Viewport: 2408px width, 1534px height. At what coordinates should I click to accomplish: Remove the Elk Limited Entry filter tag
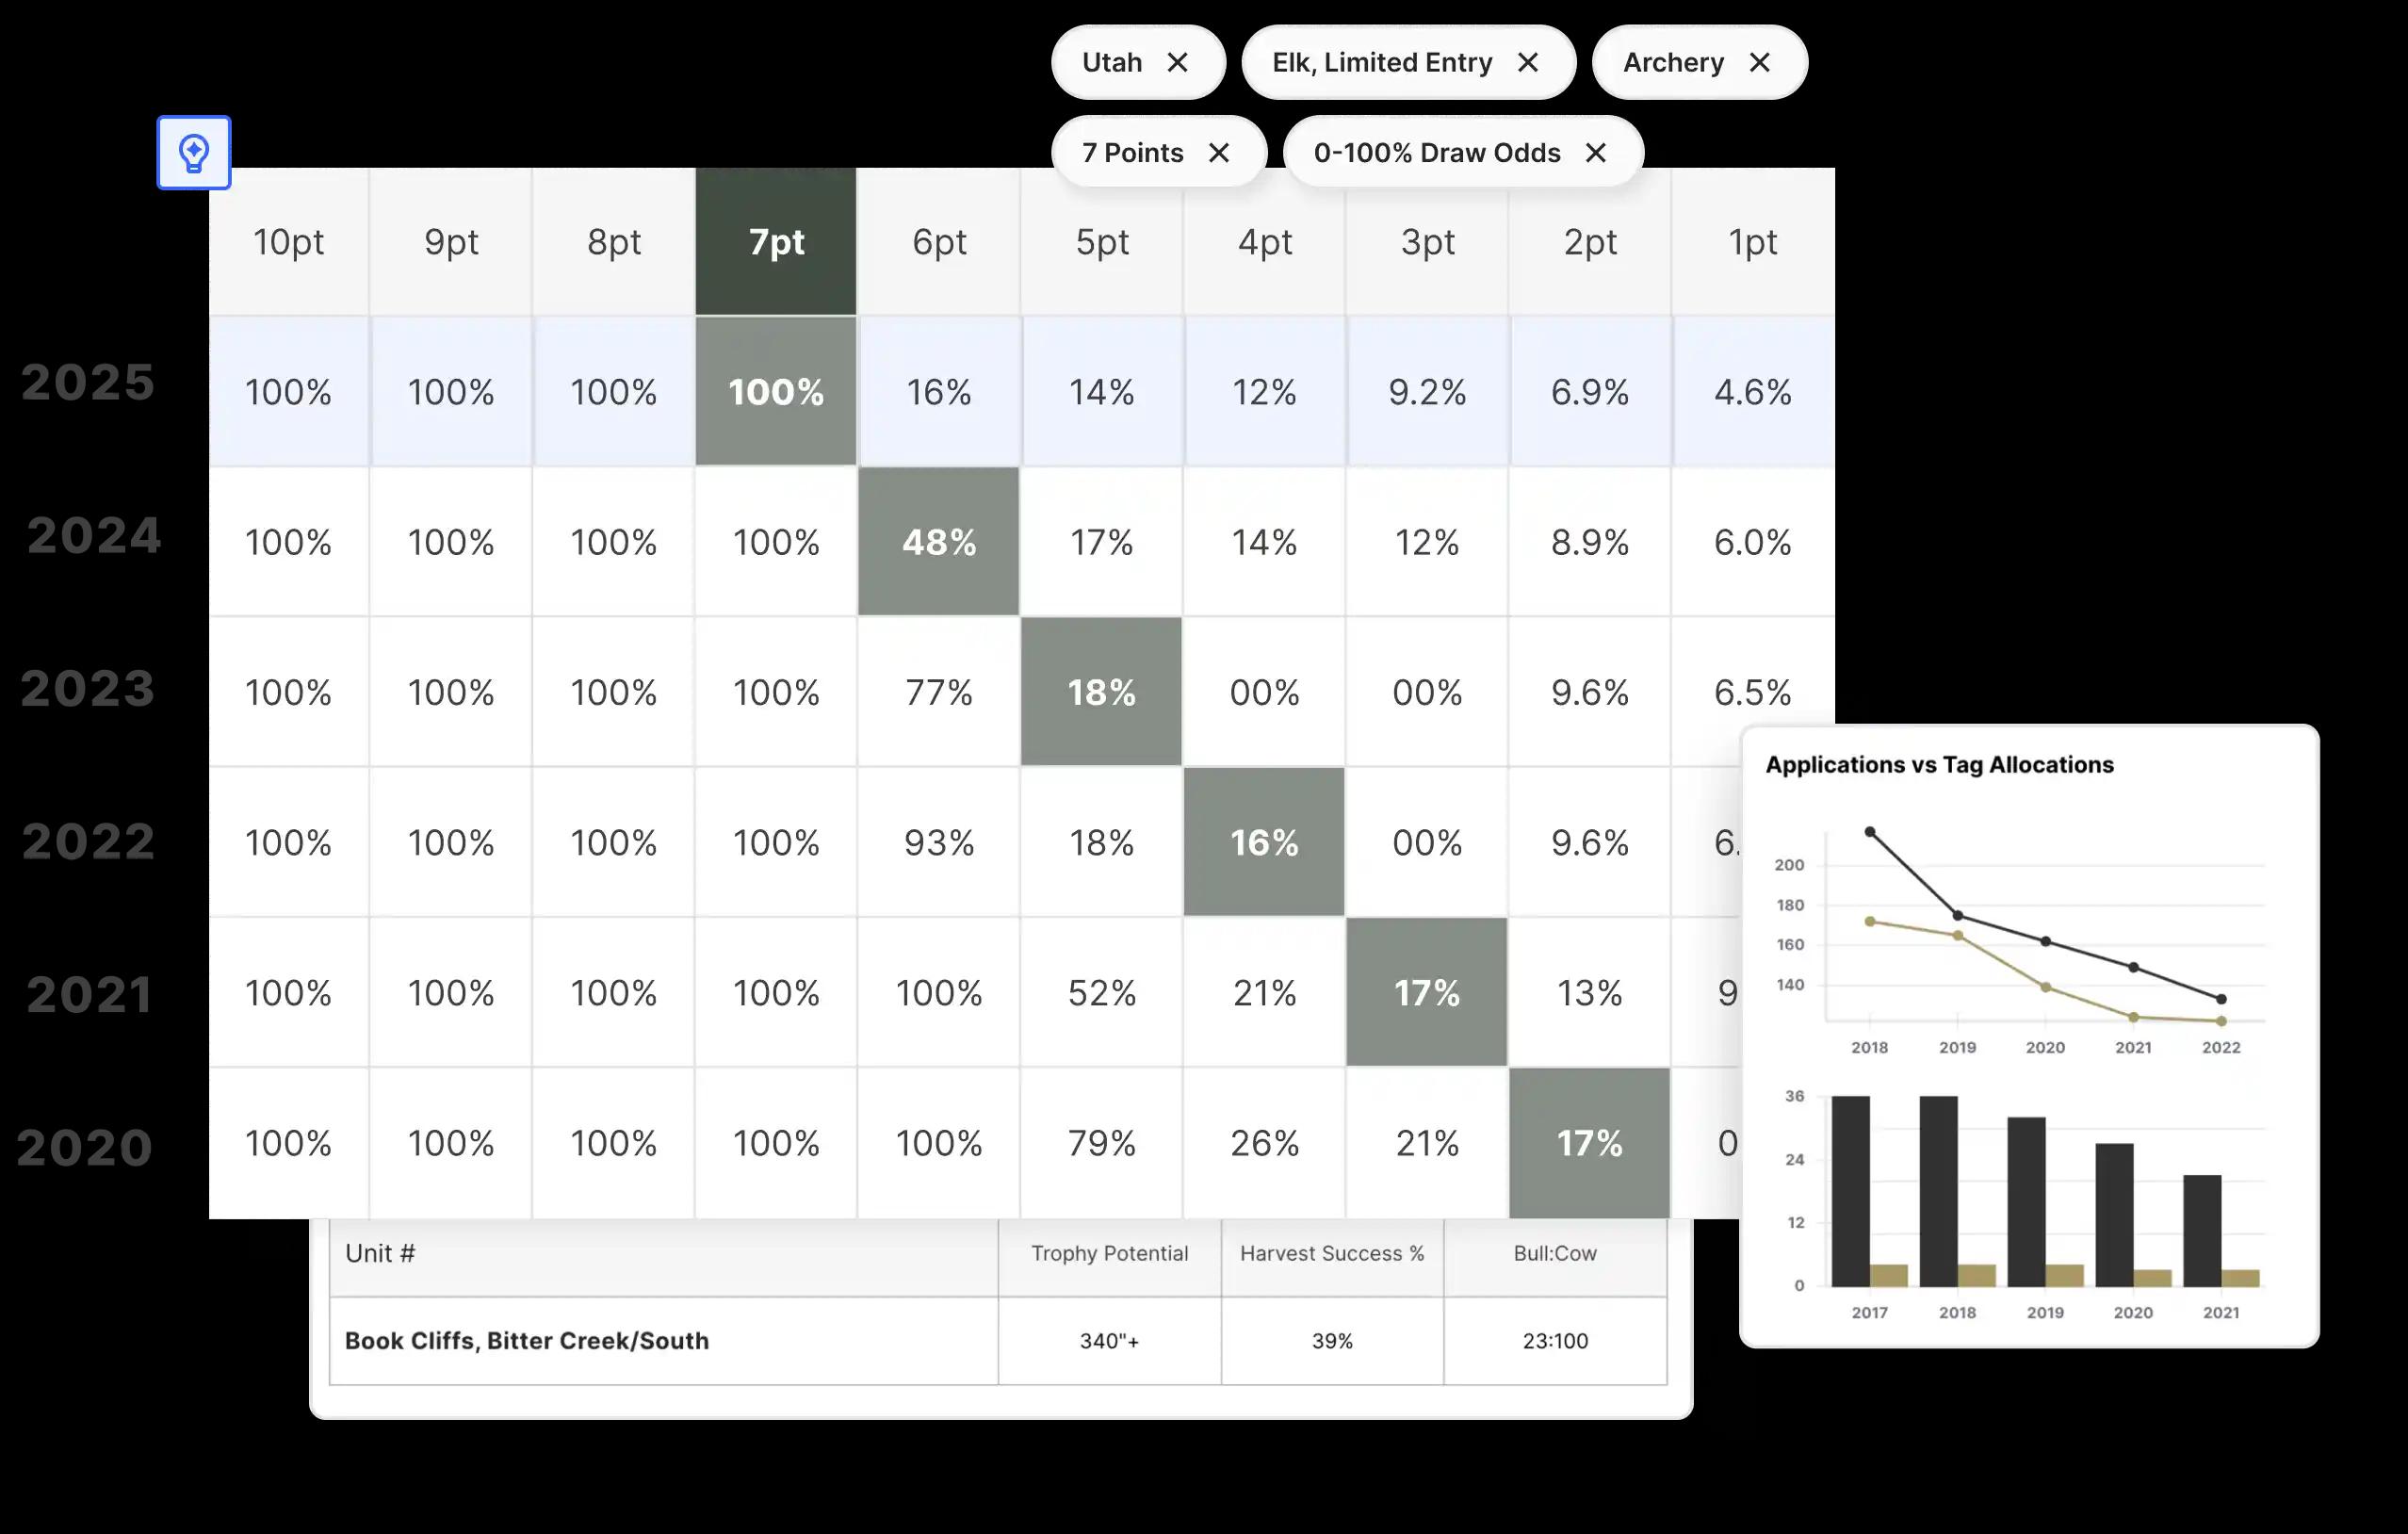pyautogui.click(x=1525, y=61)
